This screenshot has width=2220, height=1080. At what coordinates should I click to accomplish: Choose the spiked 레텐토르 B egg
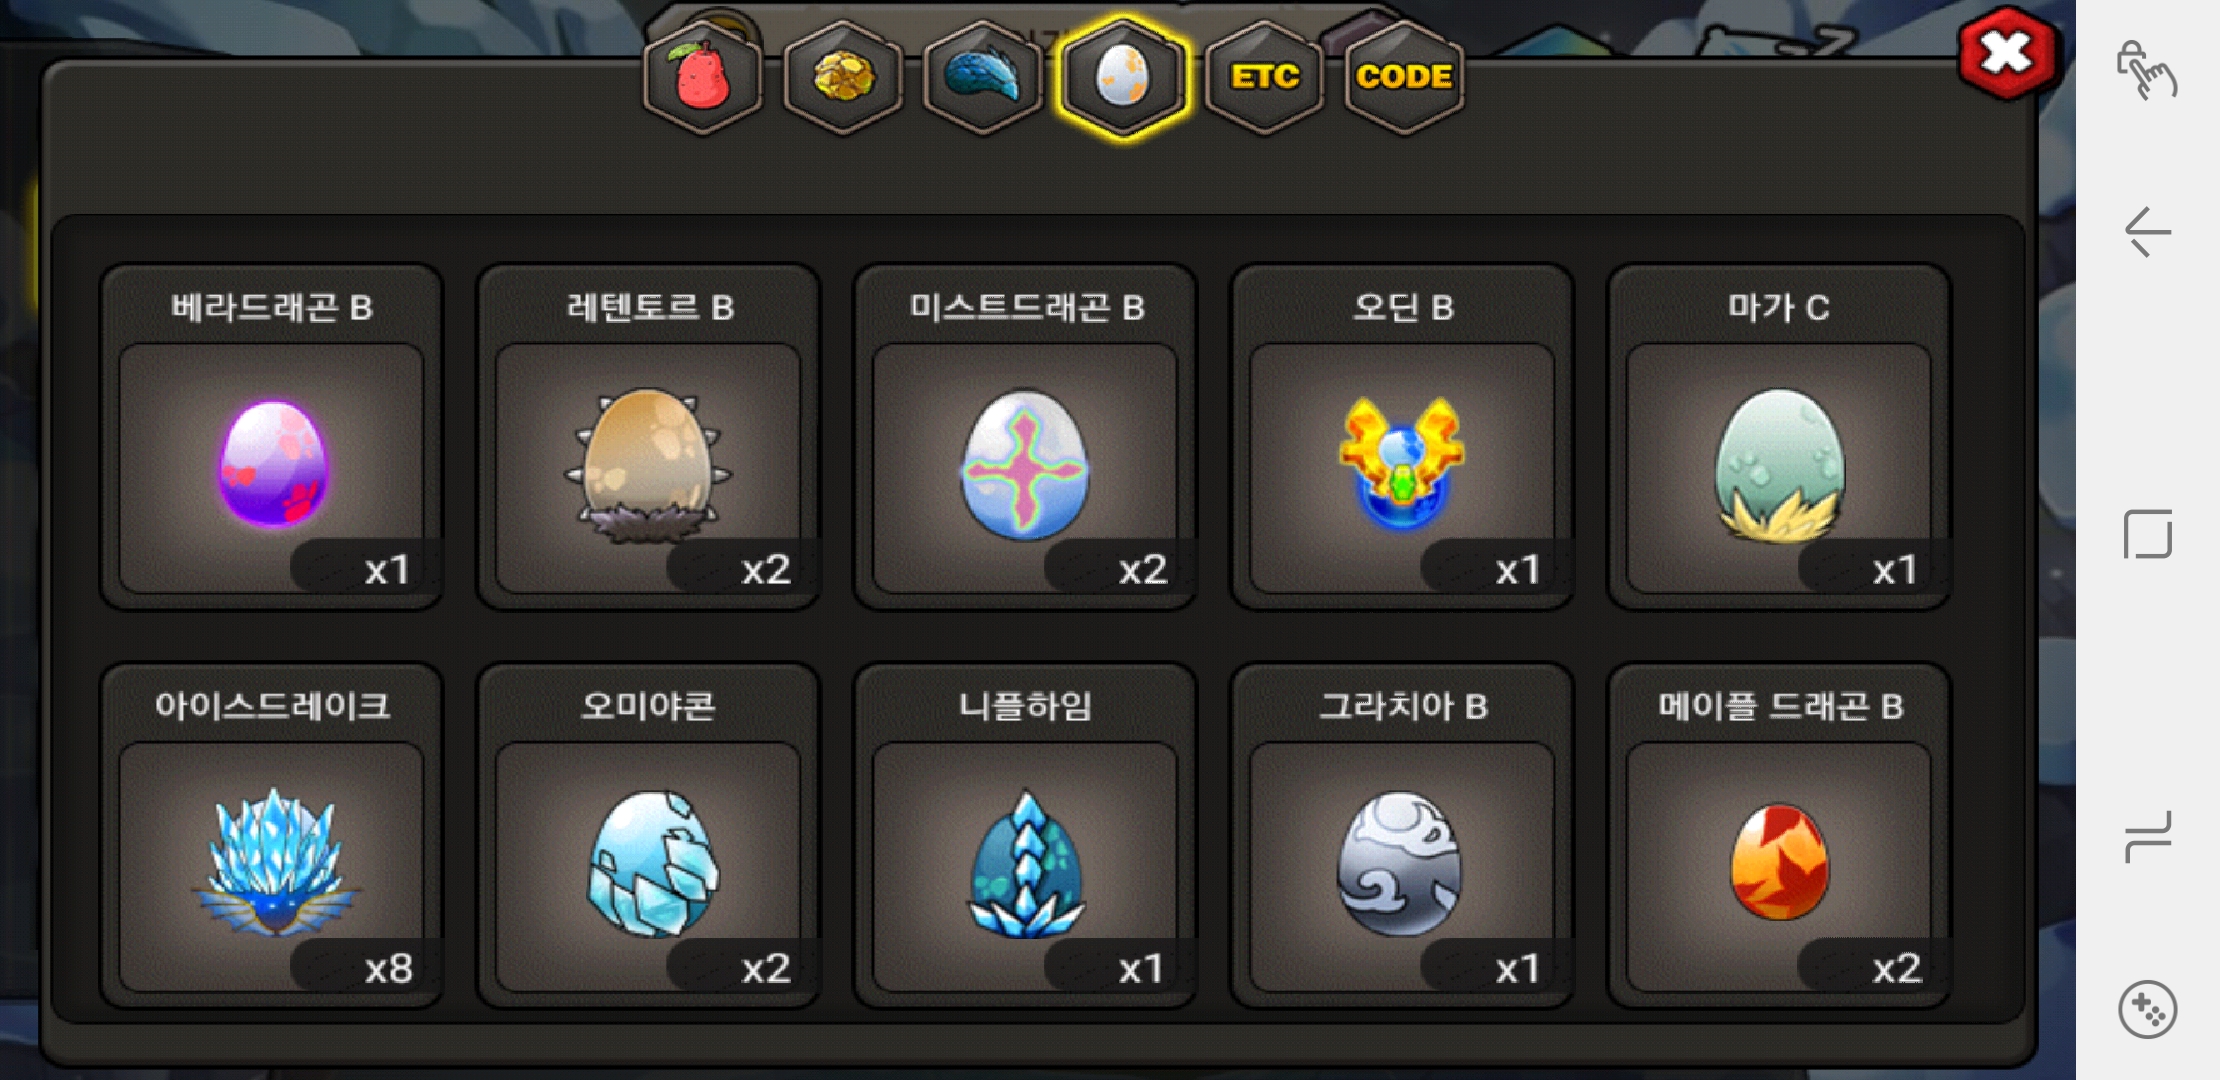(648, 436)
